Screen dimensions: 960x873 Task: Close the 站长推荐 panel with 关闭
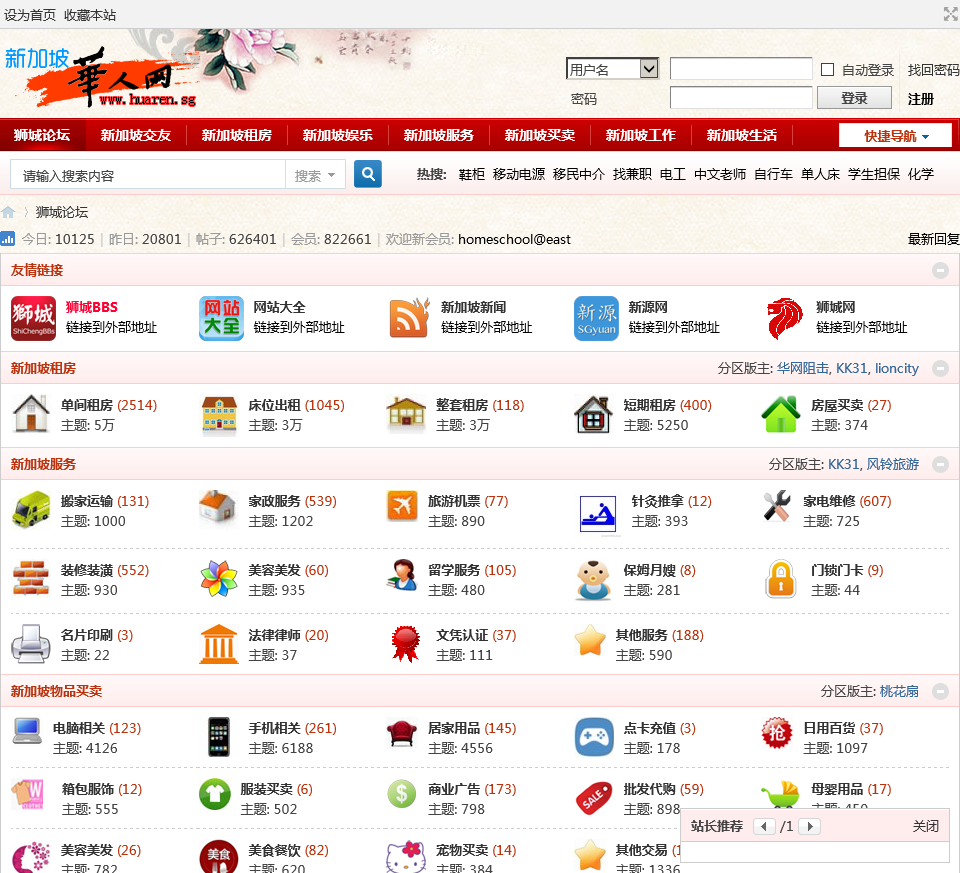tap(925, 826)
